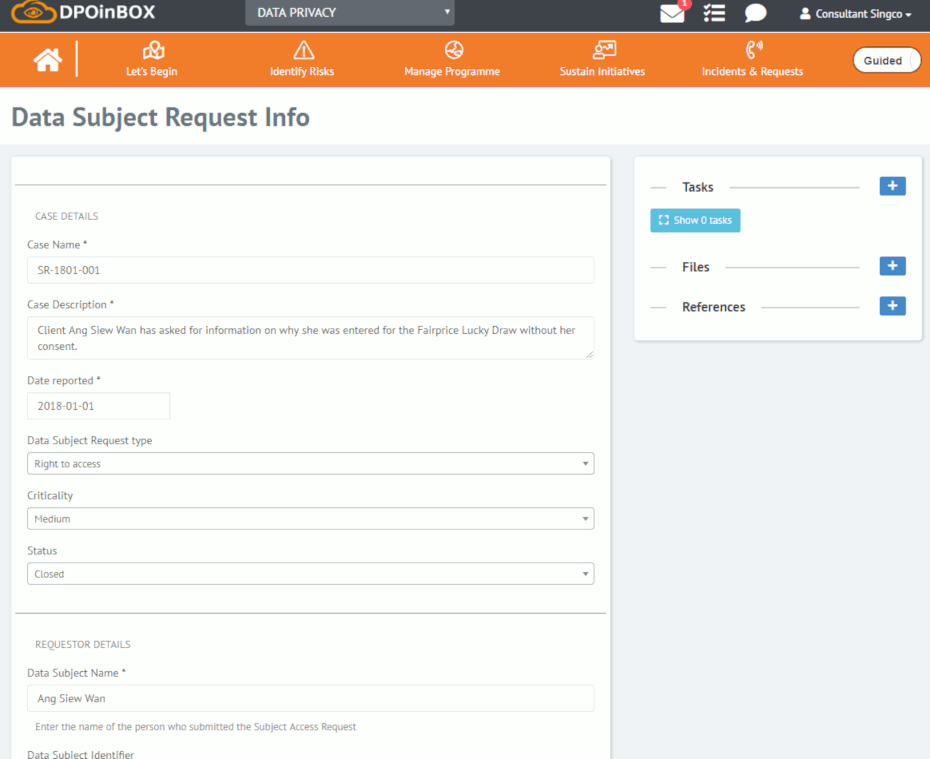This screenshot has height=759, width=930.
Task: Open the Criticality dropdown
Action: click(x=310, y=519)
